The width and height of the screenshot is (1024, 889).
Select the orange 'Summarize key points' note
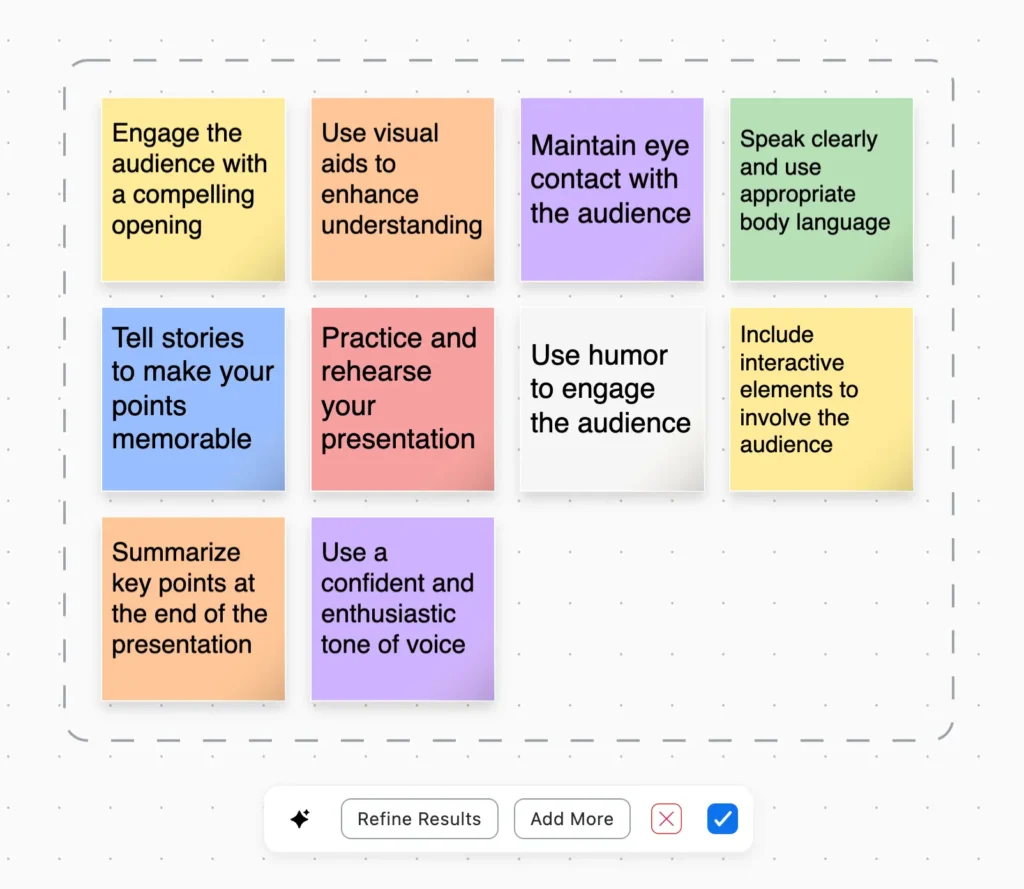pyautogui.click(x=193, y=608)
